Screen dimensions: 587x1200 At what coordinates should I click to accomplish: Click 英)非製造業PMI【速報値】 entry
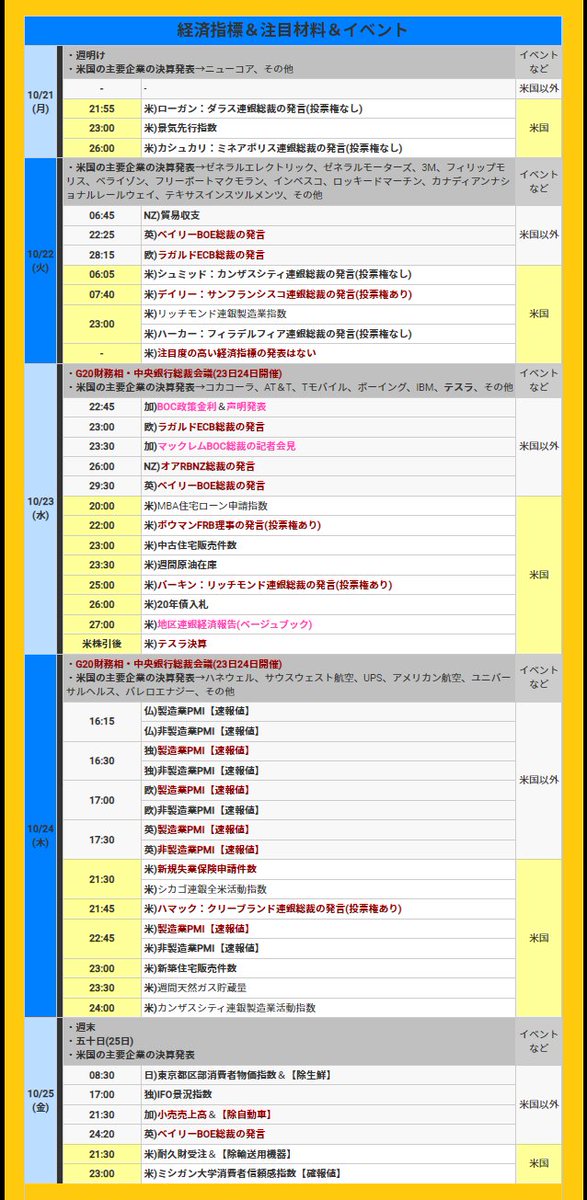(x=328, y=849)
